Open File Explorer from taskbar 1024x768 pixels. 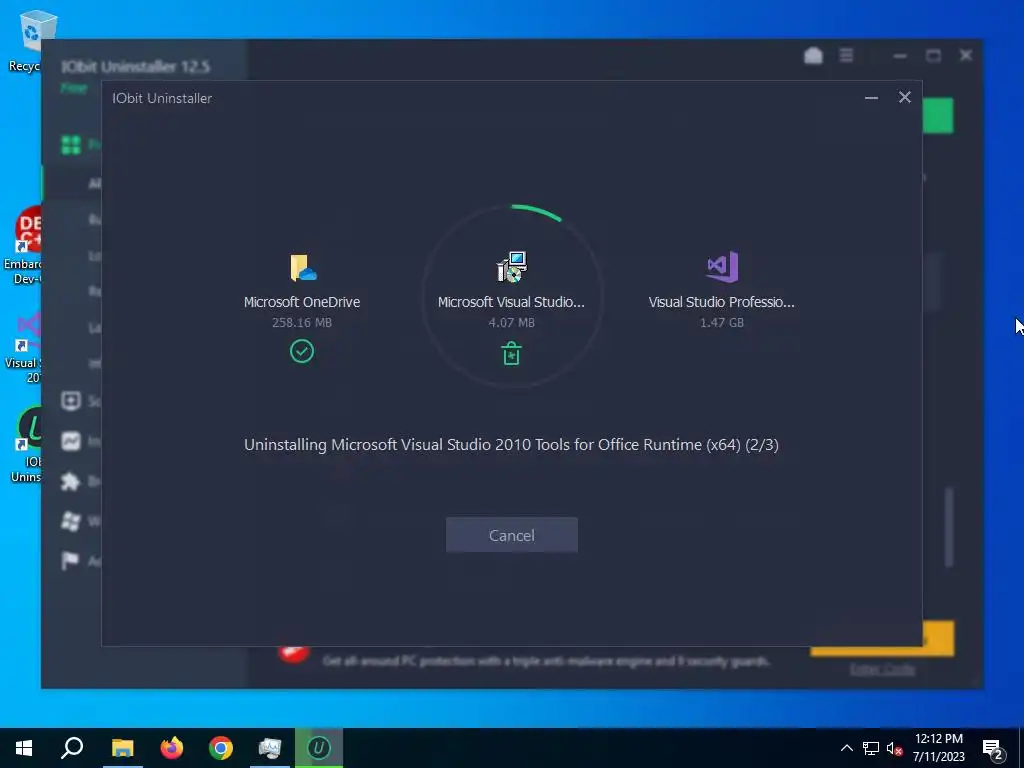(122, 748)
